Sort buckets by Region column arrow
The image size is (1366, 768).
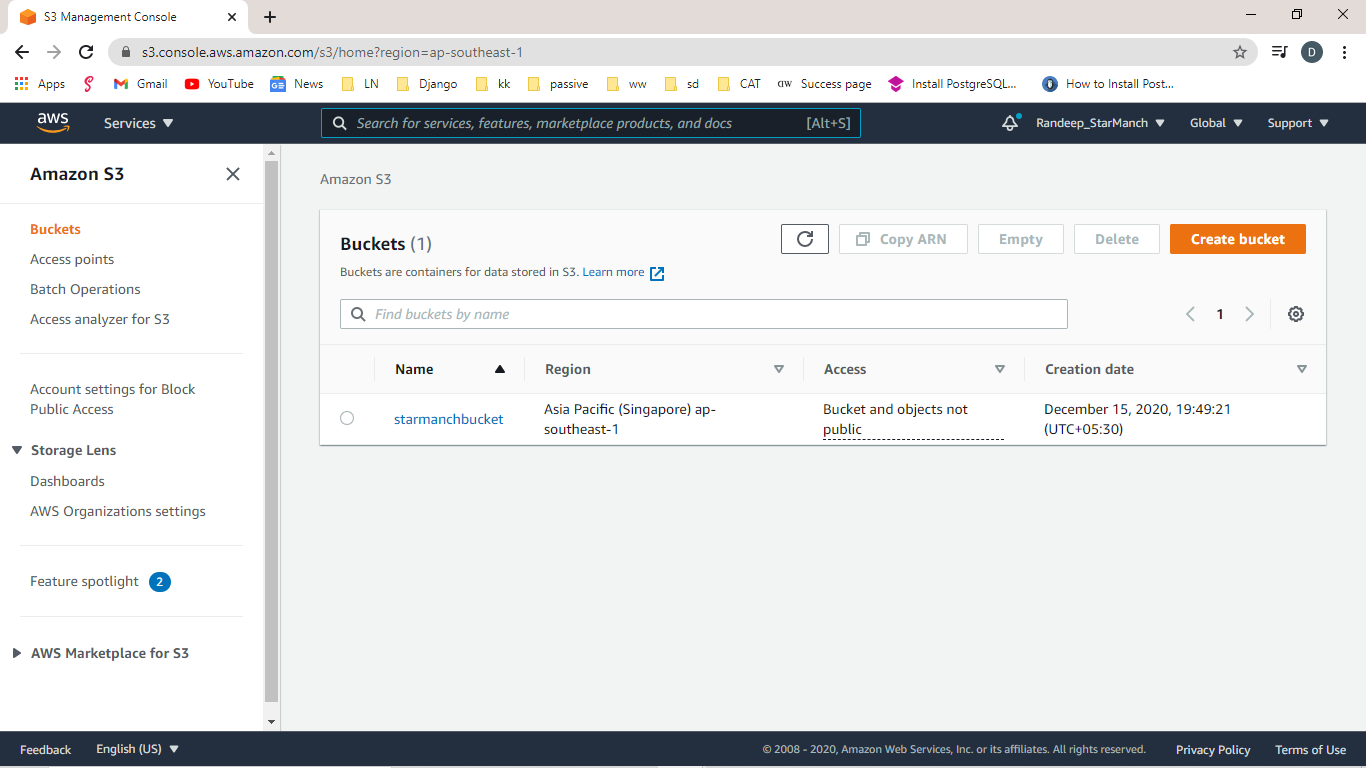point(779,369)
